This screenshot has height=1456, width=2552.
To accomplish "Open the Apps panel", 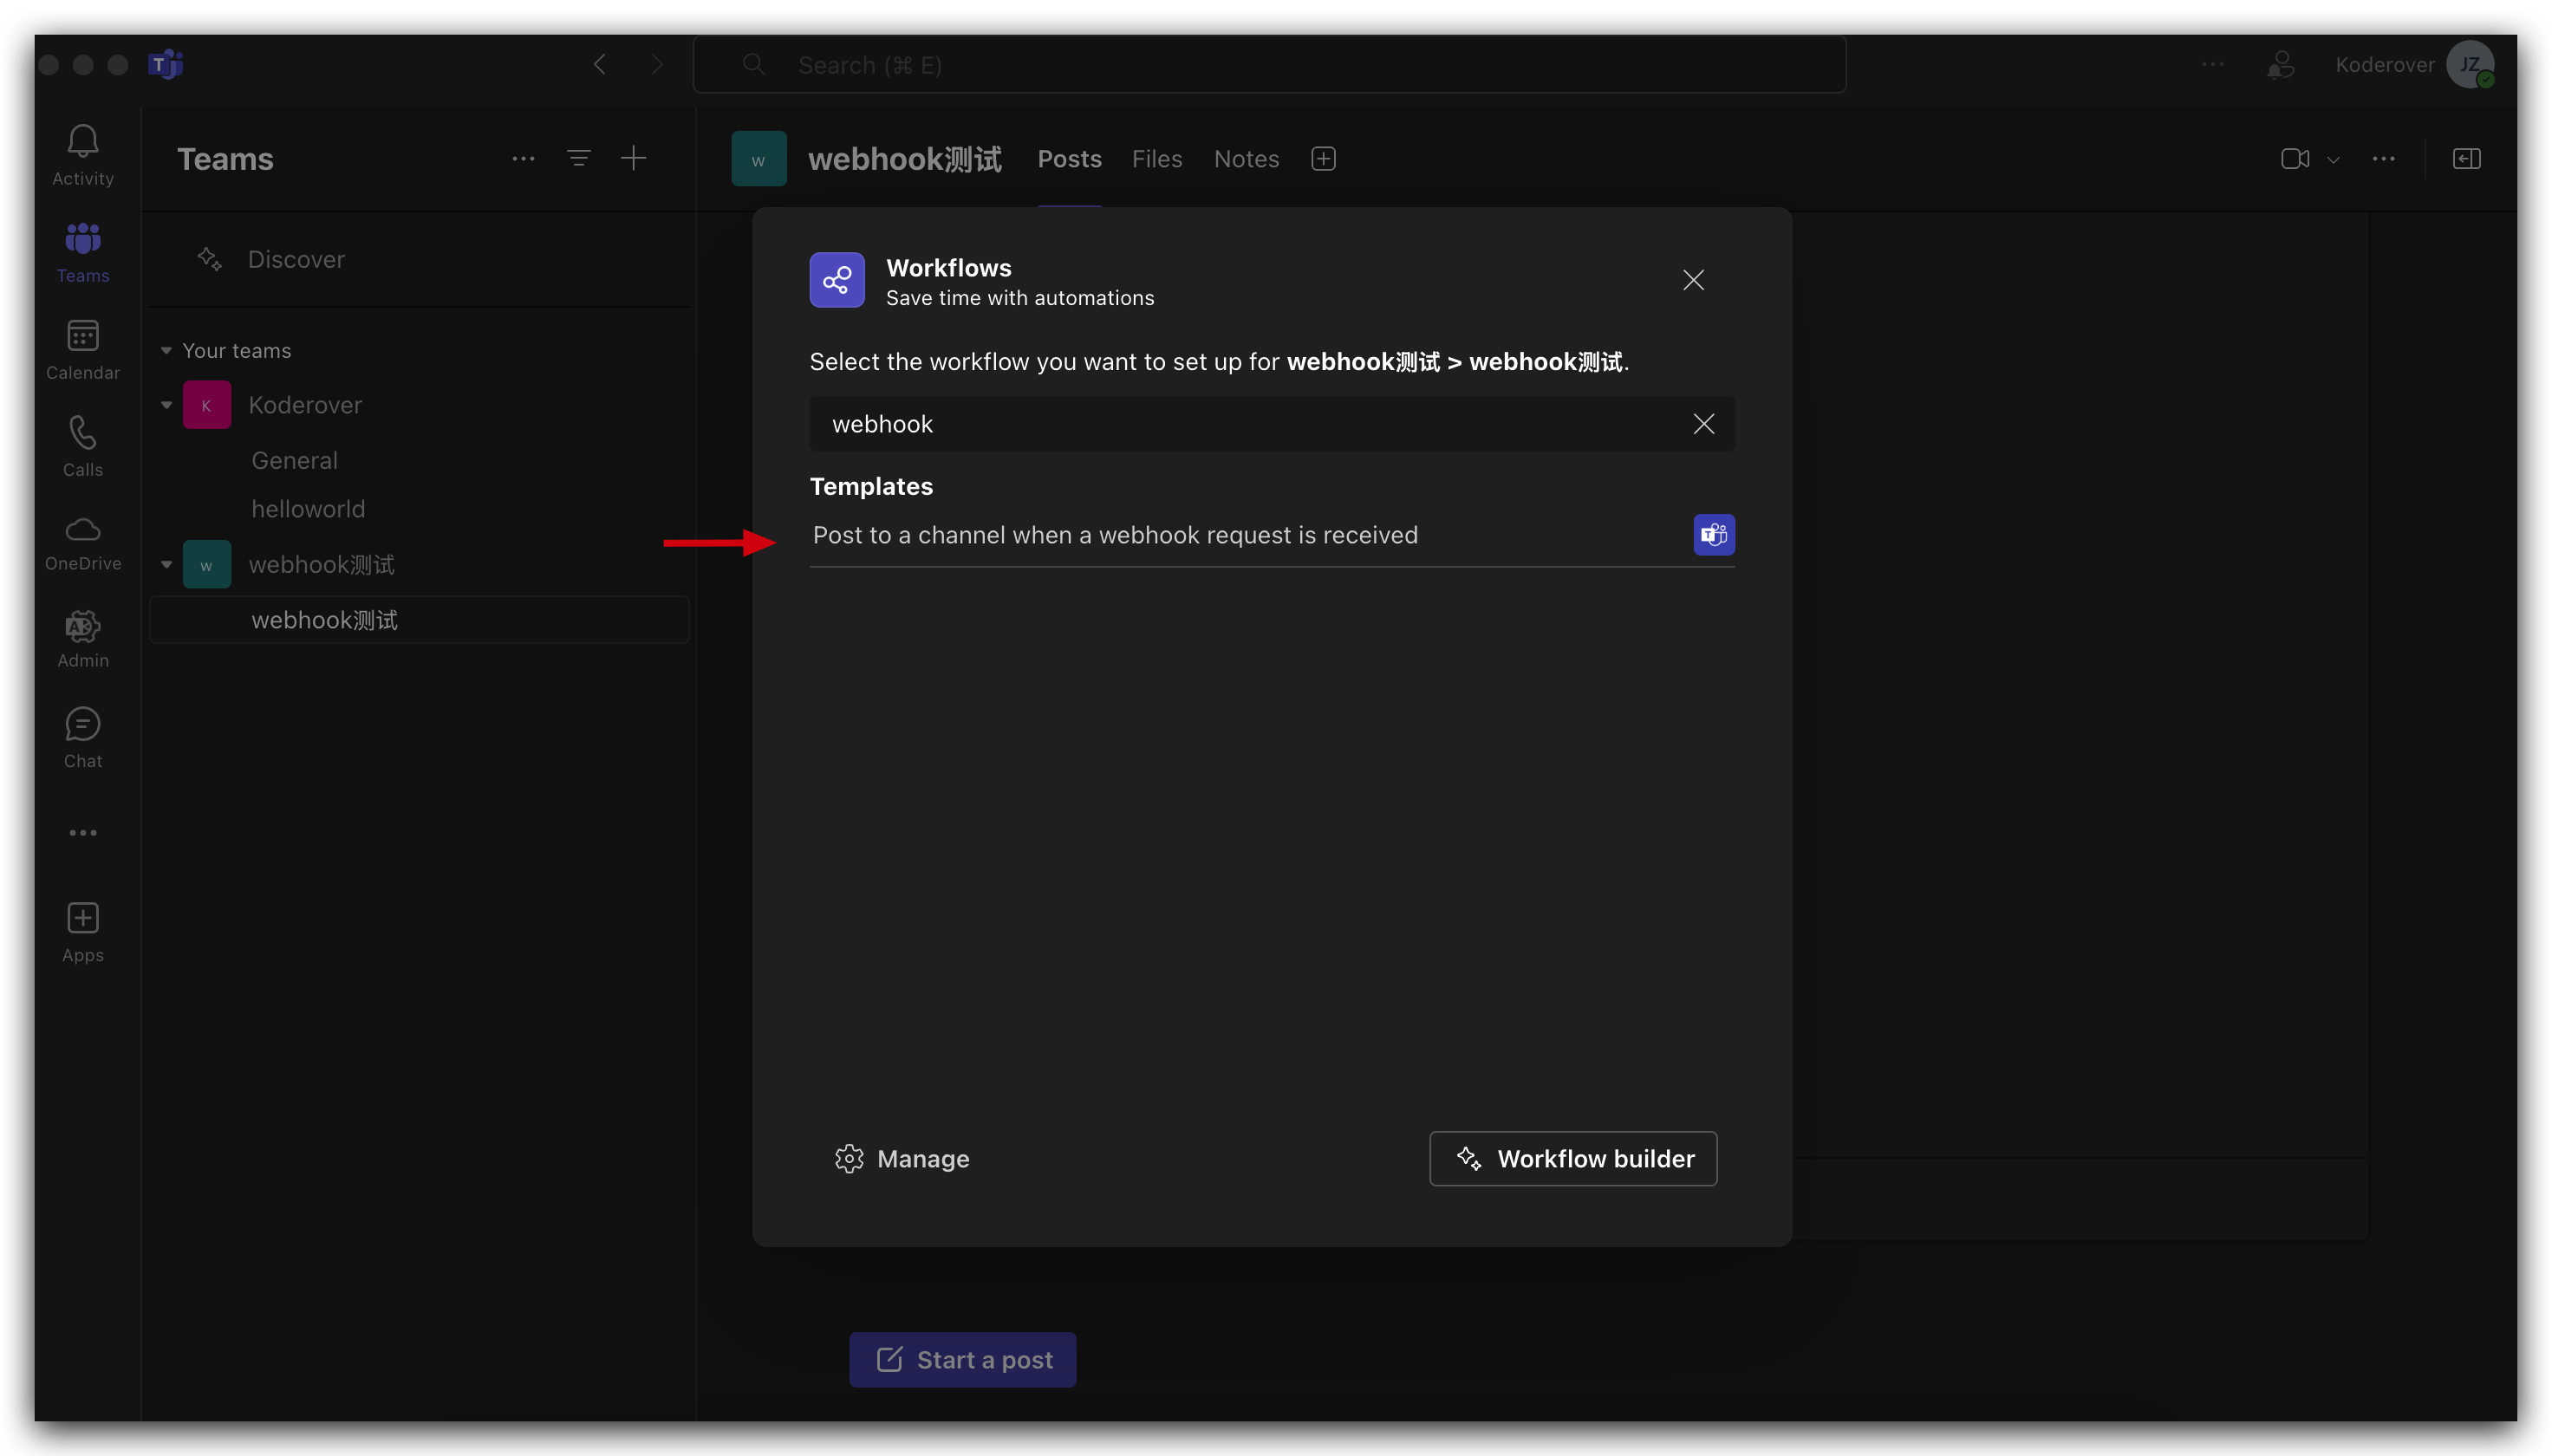I will [x=83, y=929].
